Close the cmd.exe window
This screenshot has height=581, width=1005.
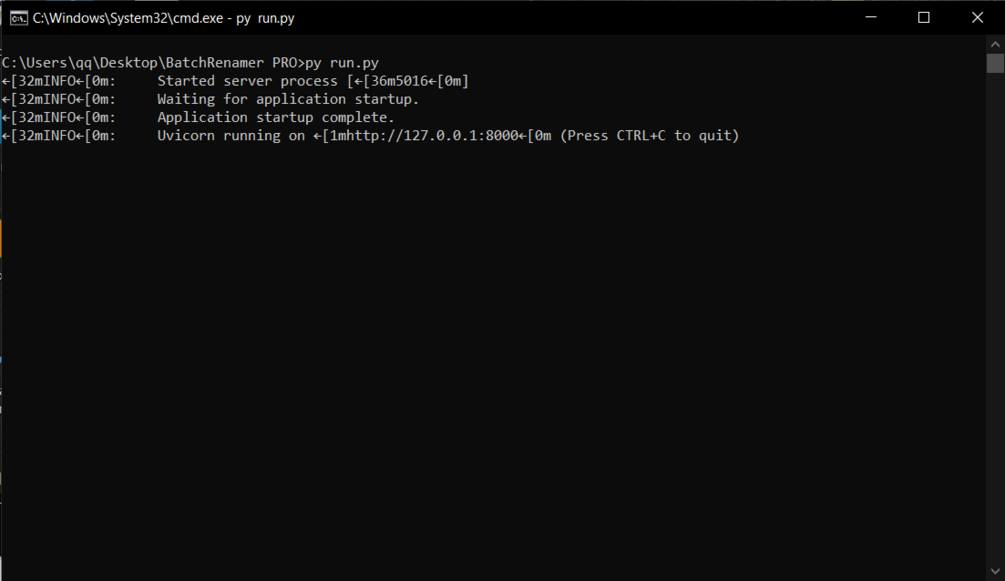[x=977, y=17]
